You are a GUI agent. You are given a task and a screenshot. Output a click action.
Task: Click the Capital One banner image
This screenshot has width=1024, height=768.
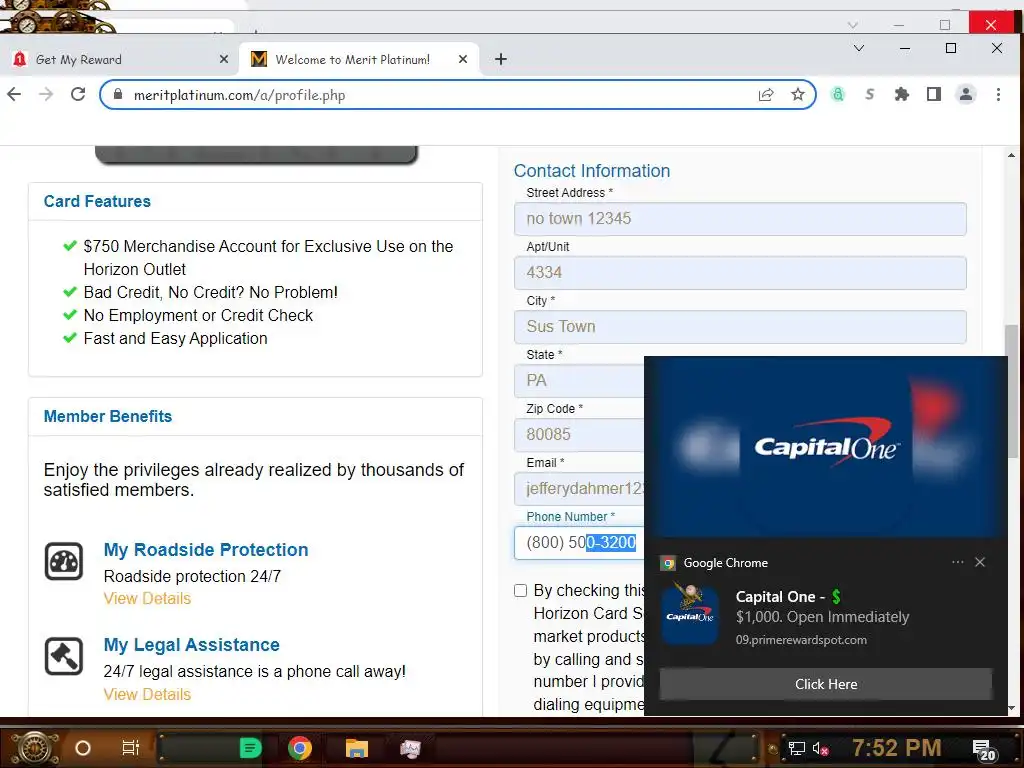click(x=825, y=447)
